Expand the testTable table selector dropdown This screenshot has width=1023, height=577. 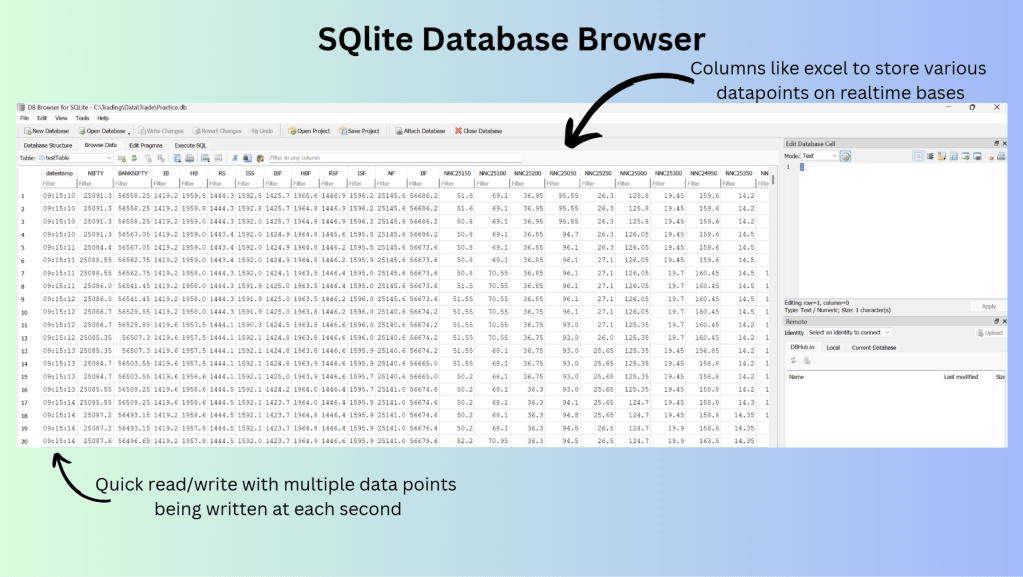(107, 157)
